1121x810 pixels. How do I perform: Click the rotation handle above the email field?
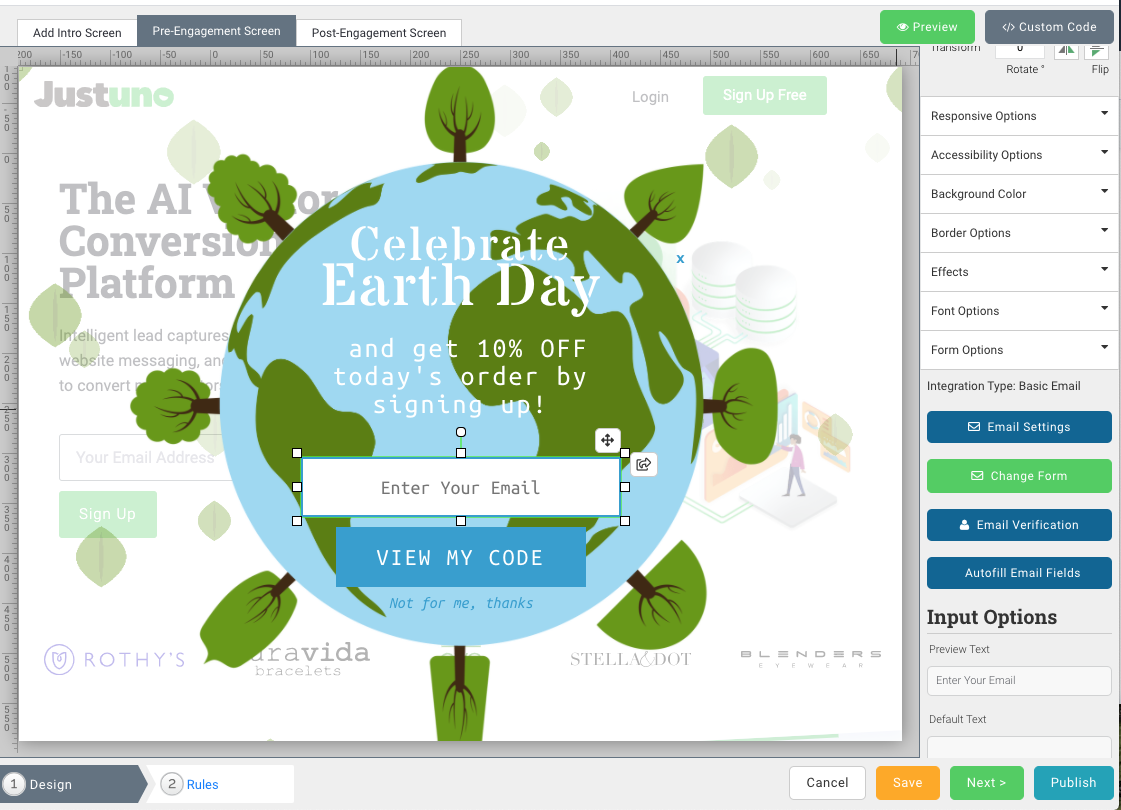point(461,432)
